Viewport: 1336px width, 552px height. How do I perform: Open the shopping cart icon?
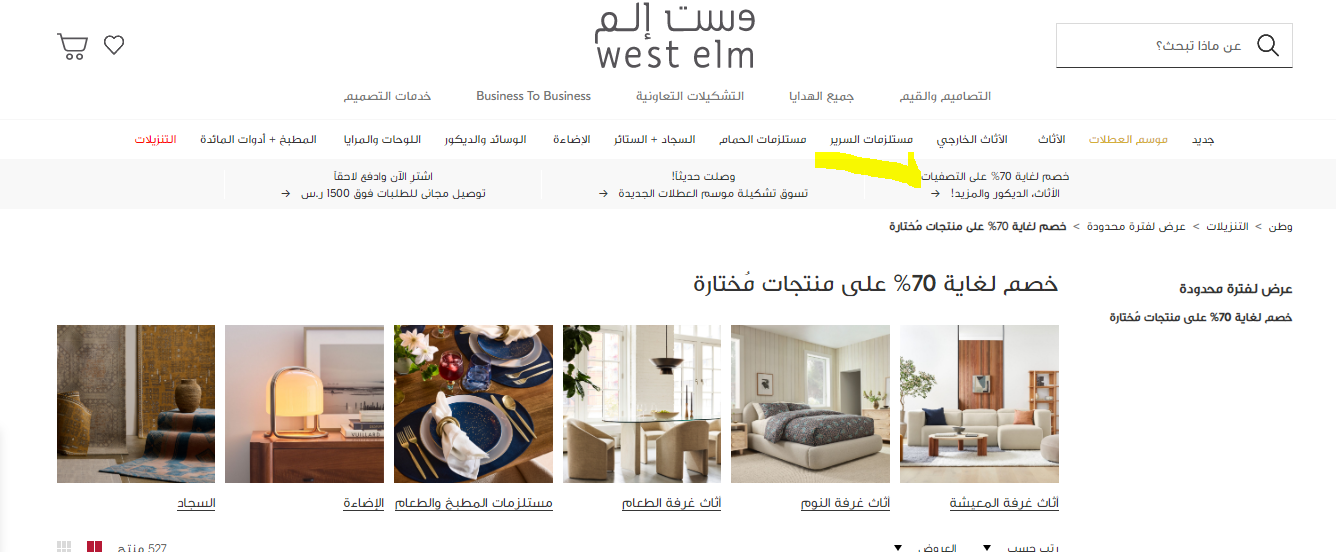click(72, 46)
